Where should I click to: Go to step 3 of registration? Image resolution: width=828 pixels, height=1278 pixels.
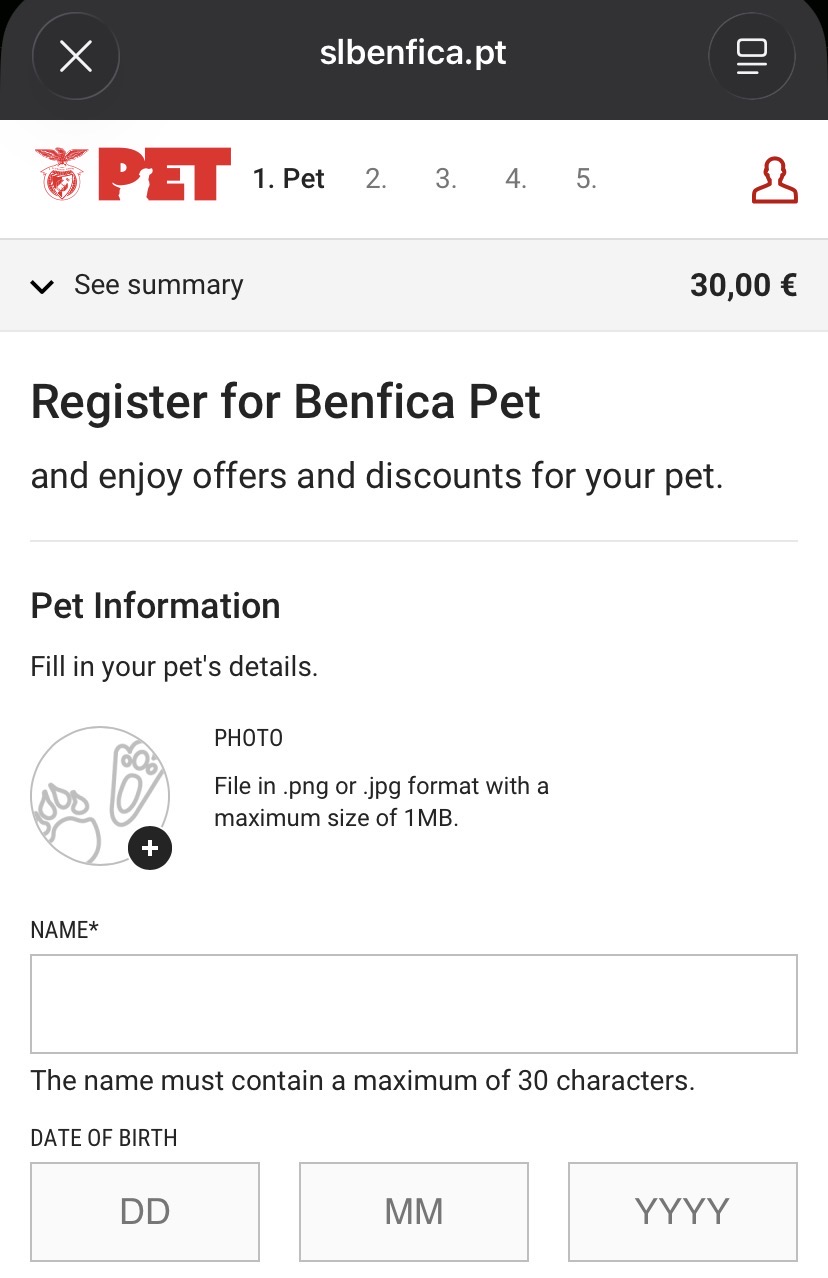446,179
